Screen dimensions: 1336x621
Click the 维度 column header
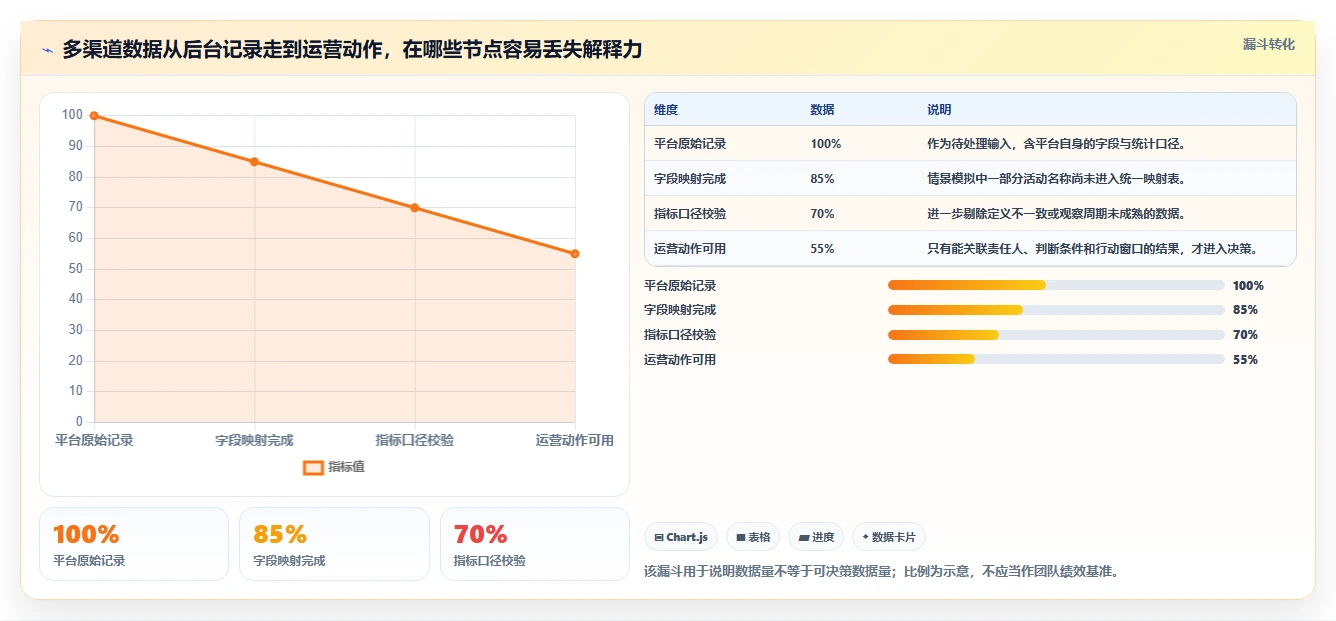(666, 110)
